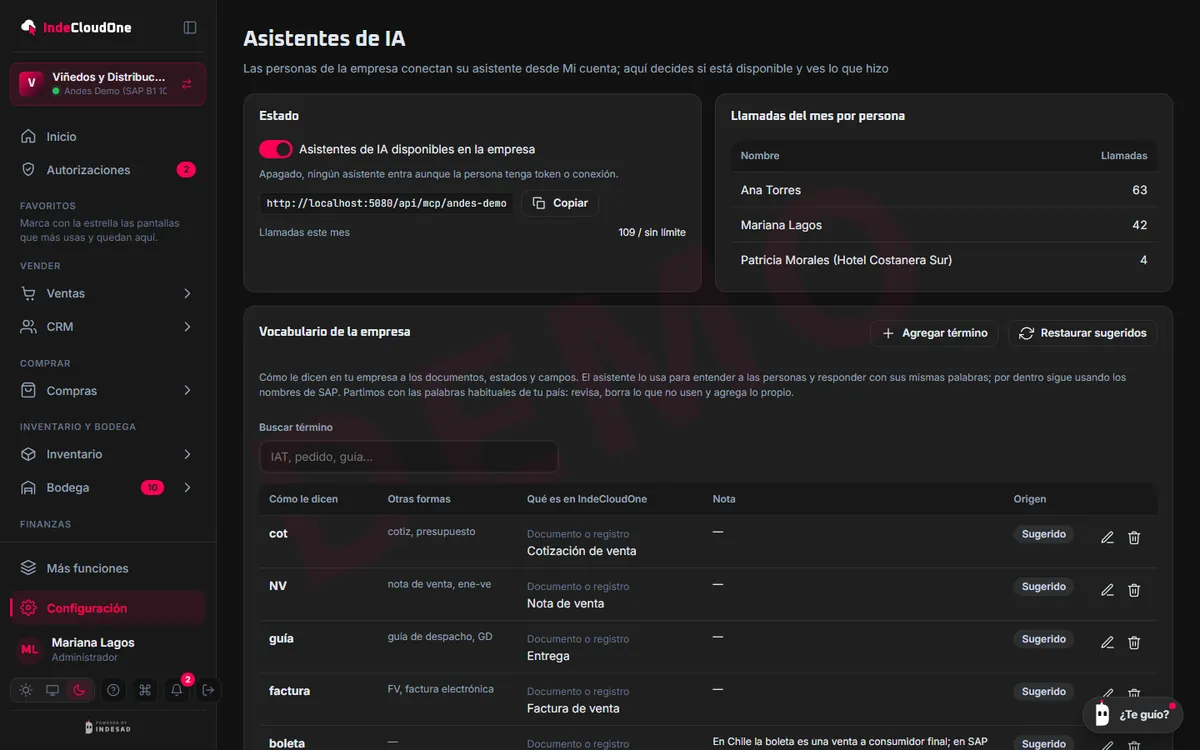Click the IndeCloudOne logo

(76, 27)
